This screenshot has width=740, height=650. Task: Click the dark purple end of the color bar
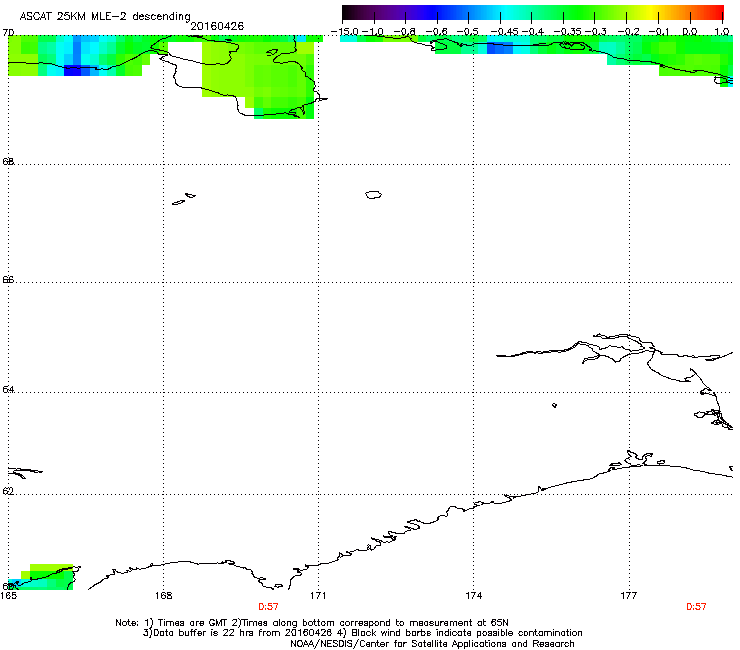coord(352,12)
